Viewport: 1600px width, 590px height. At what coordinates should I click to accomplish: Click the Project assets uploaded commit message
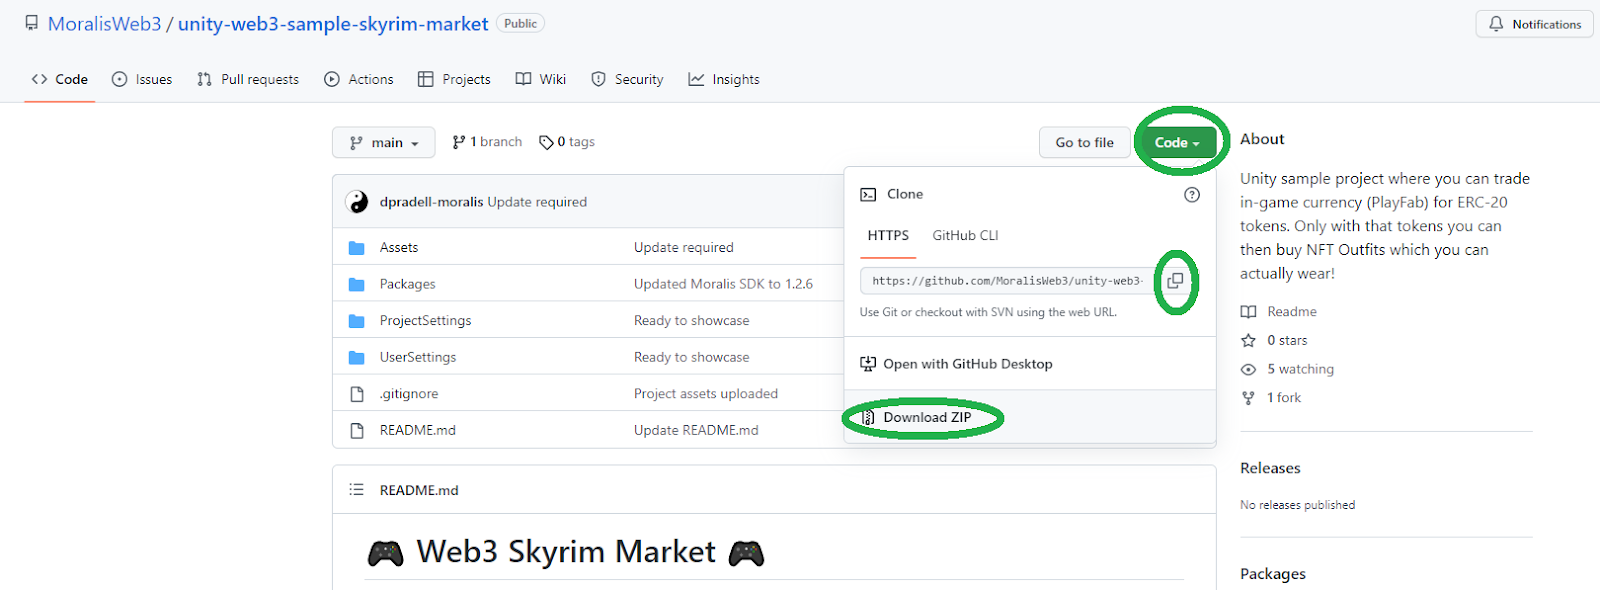click(x=706, y=394)
